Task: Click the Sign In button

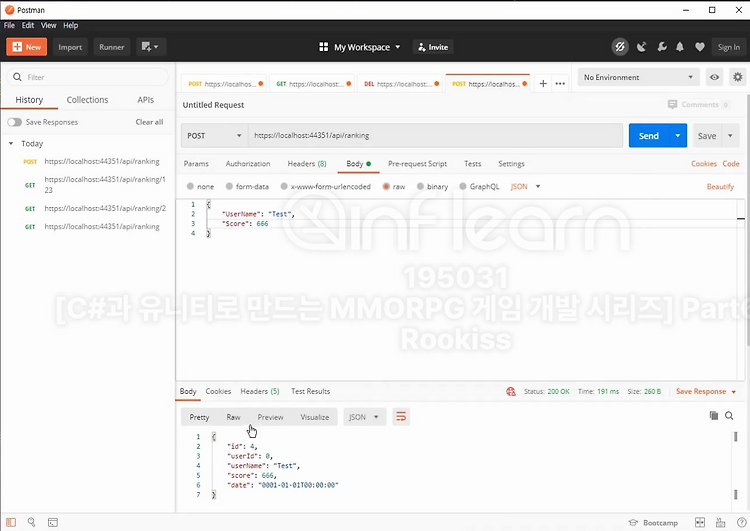Action: pyautogui.click(x=728, y=47)
